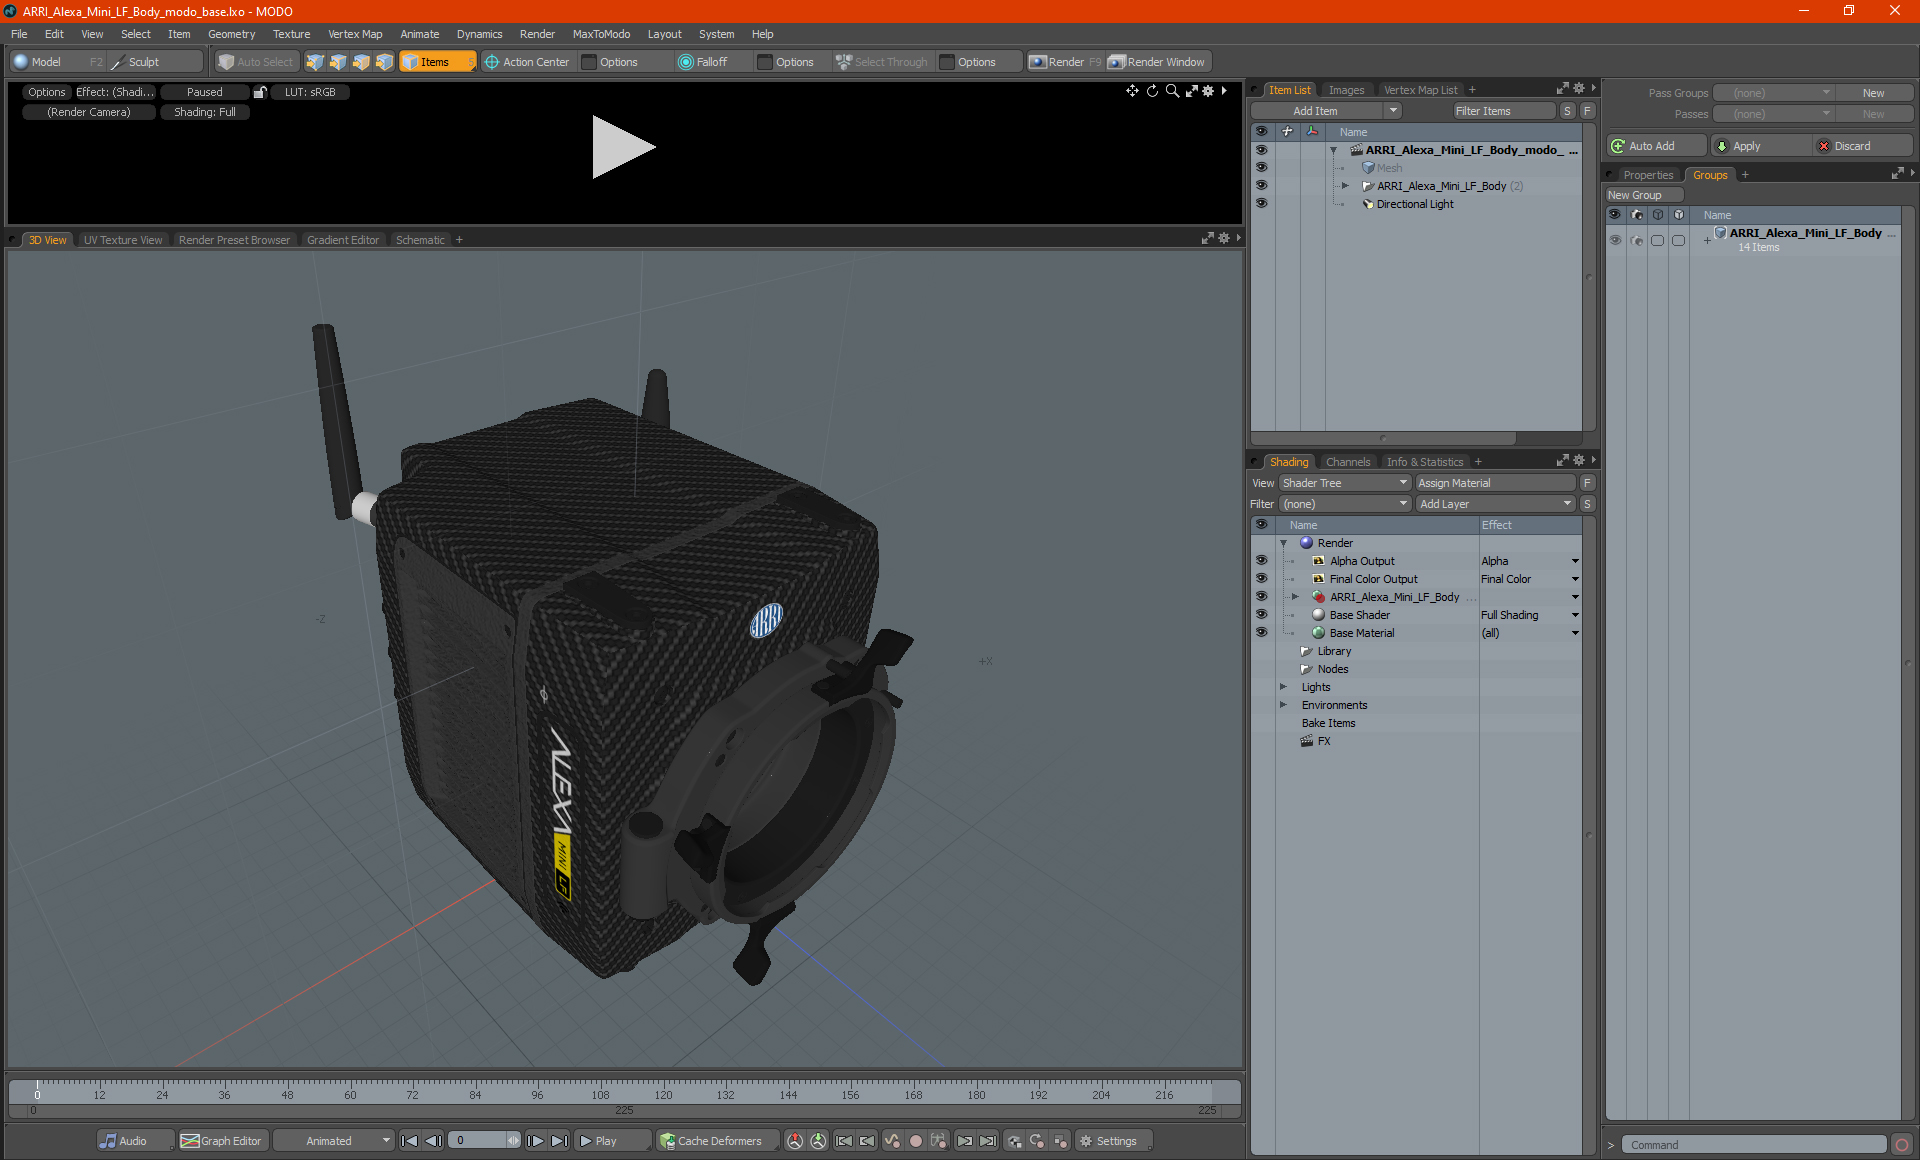Image resolution: width=1920 pixels, height=1160 pixels.
Task: Go to first frame in transport
Action: 410,1141
